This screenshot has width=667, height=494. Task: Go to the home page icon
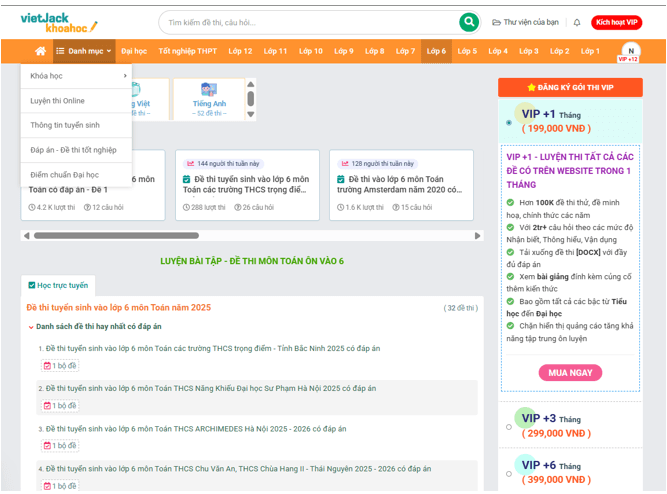(41, 51)
